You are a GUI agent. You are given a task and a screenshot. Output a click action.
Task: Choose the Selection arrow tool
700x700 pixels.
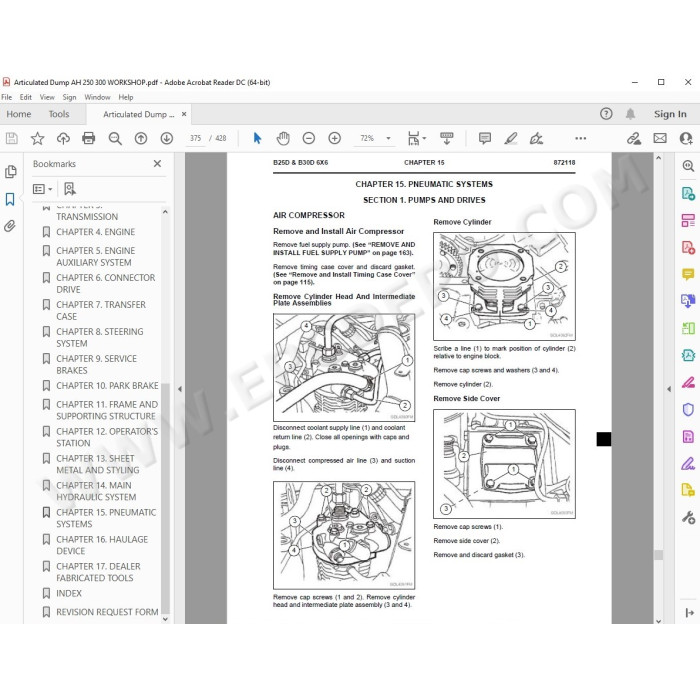point(257,138)
